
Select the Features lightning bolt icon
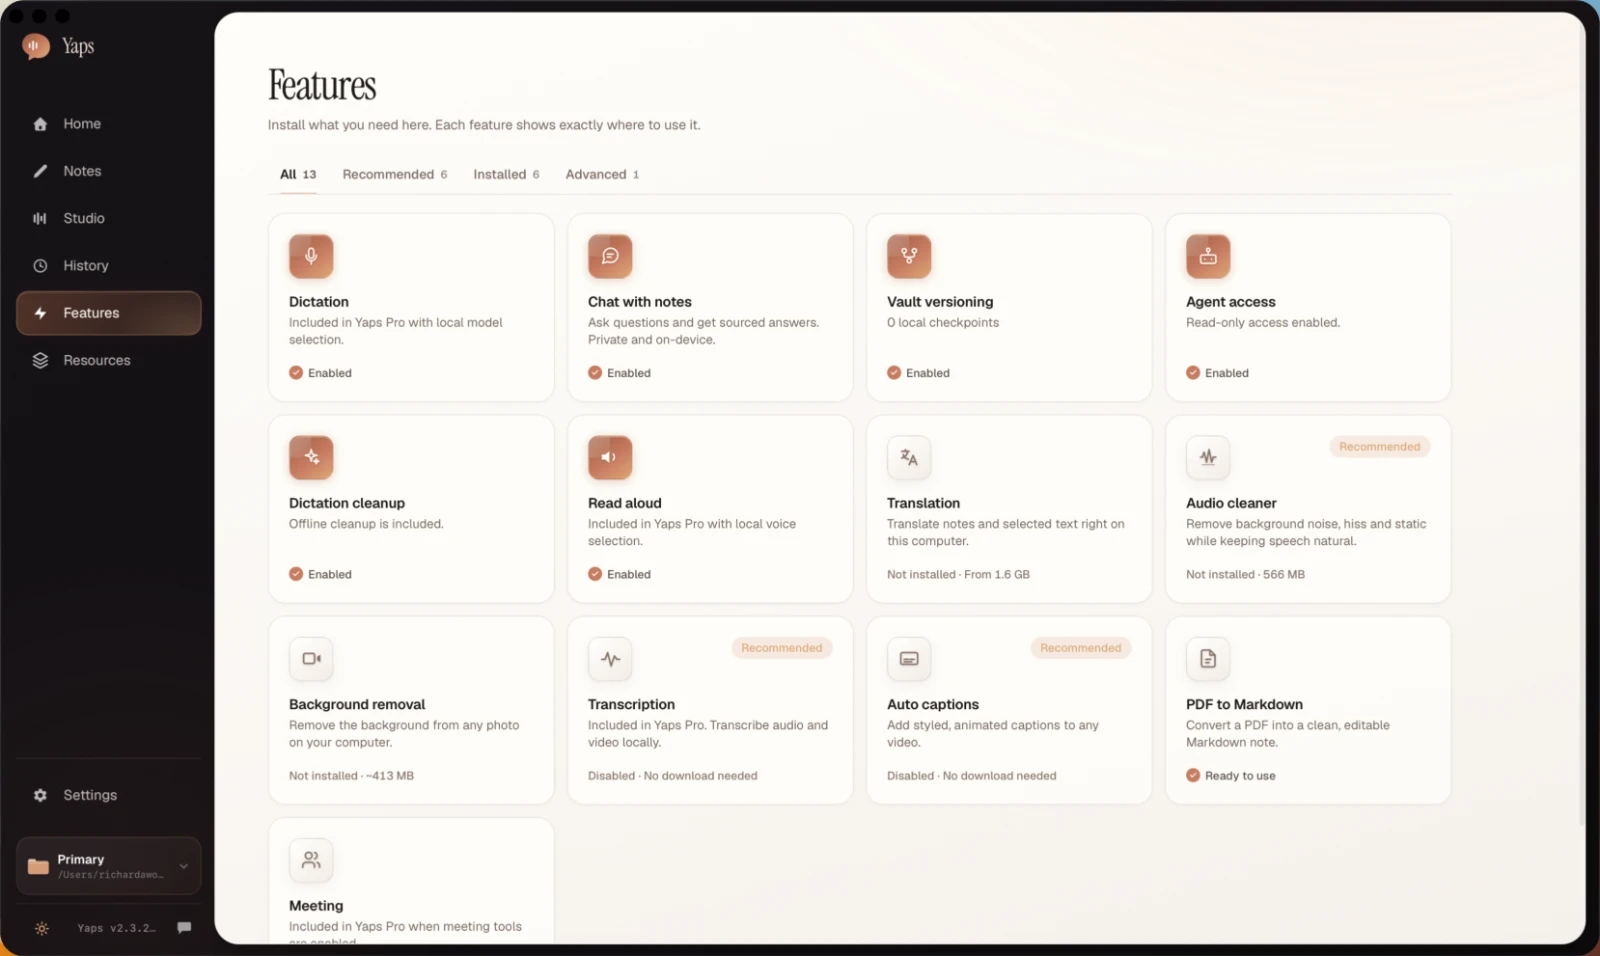coord(40,313)
